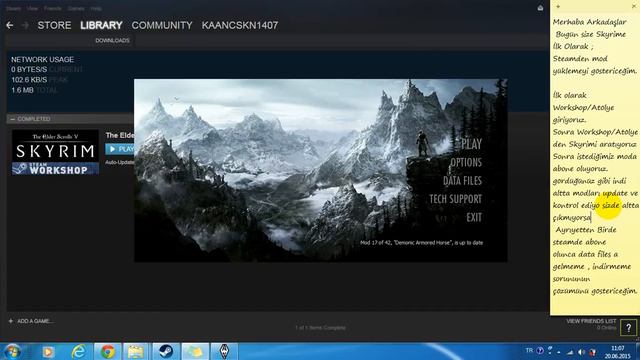The height and width of the screenshot is (360, 640).
Task: Click PLAY in the Skyrim launcher
Action: pyautogui.click(x=471, y=144)
